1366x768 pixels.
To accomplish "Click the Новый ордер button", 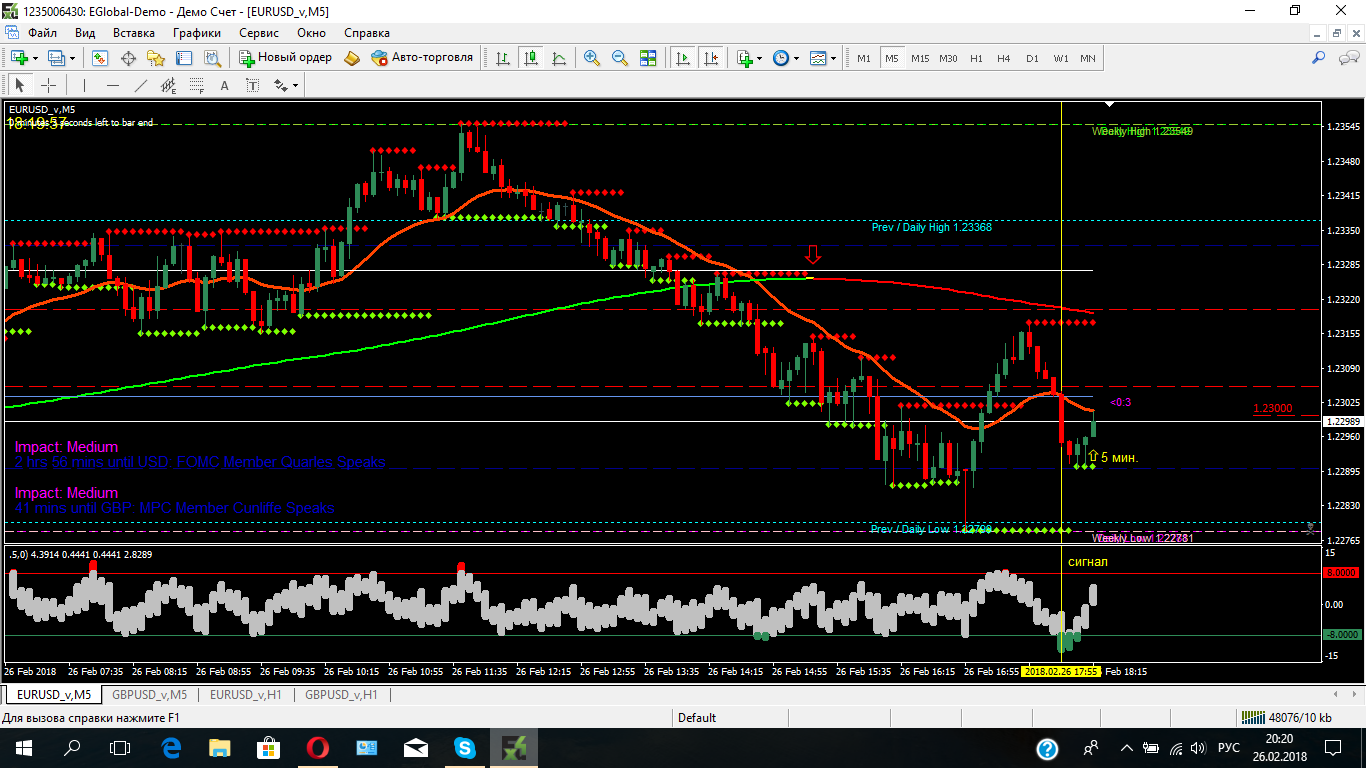I will 284,58.
